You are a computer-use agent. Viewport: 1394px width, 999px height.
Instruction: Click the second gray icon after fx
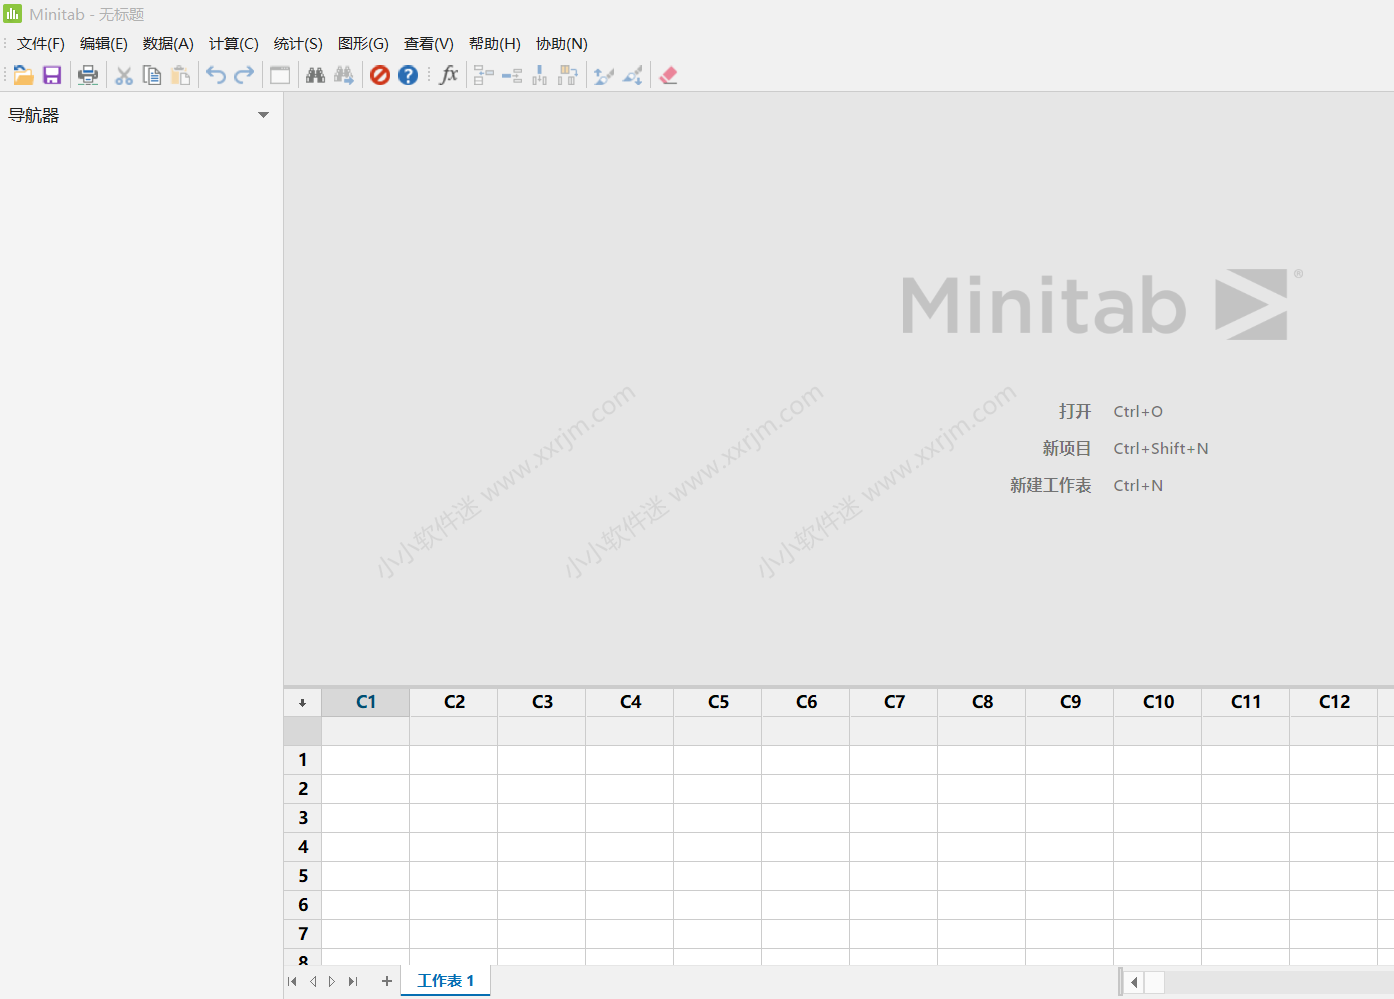(x=512, y=75)
